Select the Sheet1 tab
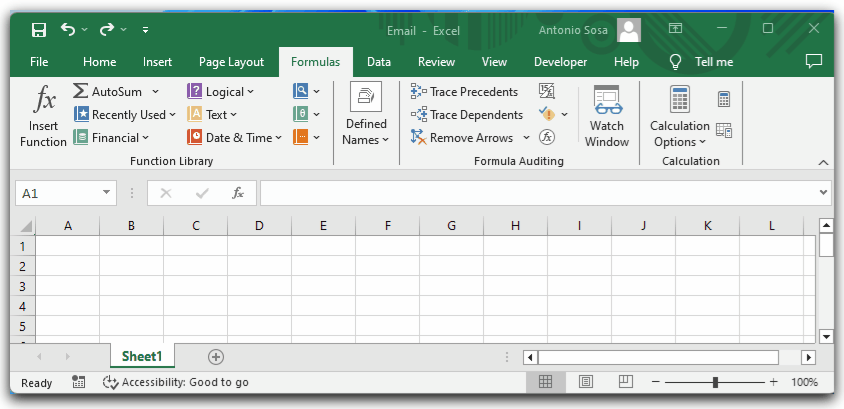This screenshot has width=844, height=409. [142, 356]
